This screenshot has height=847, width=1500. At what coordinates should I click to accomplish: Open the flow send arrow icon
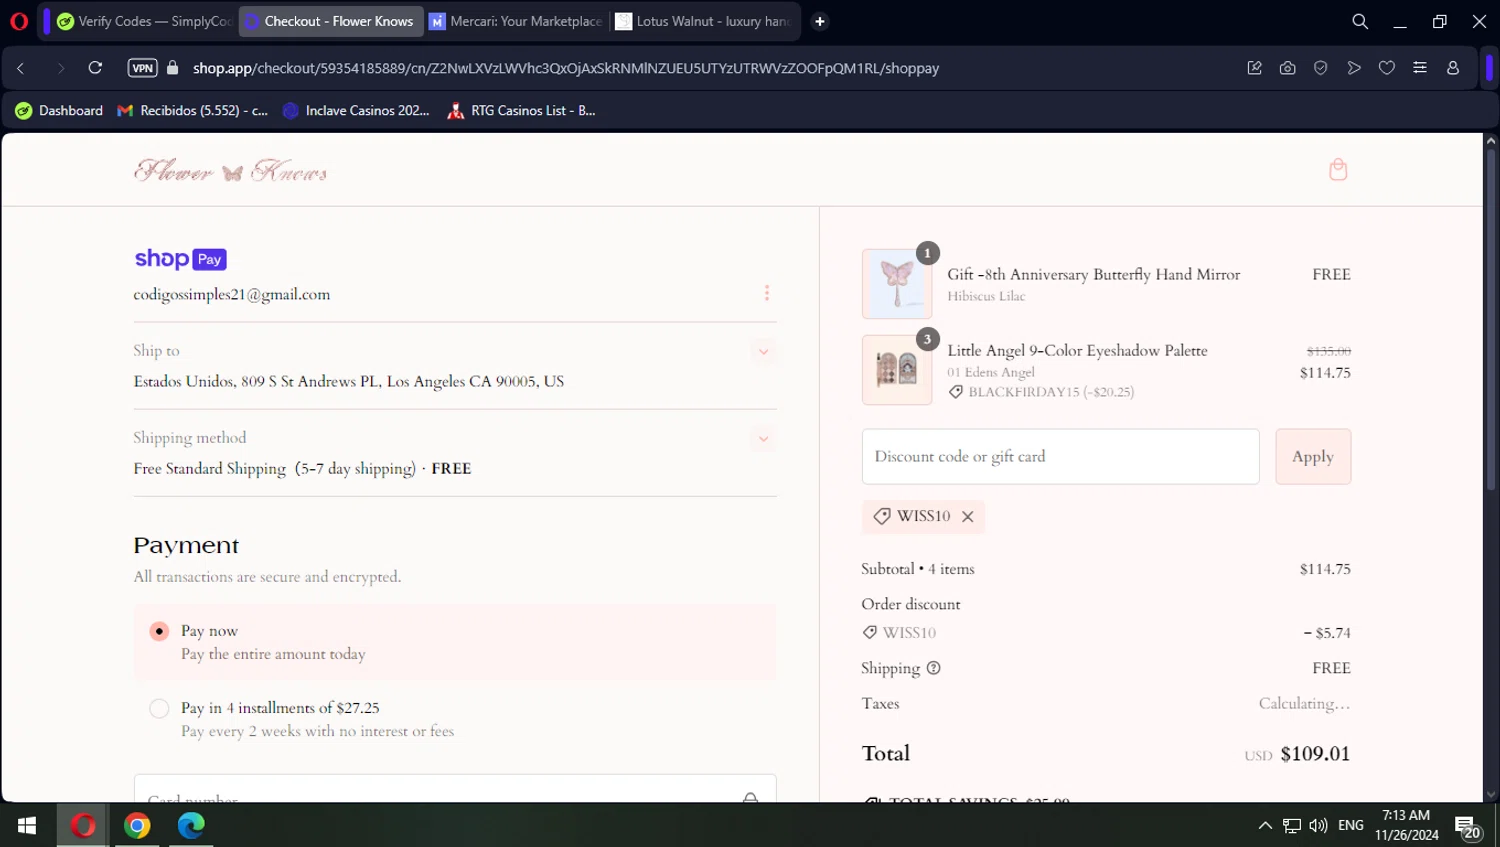pos(1354,68)
